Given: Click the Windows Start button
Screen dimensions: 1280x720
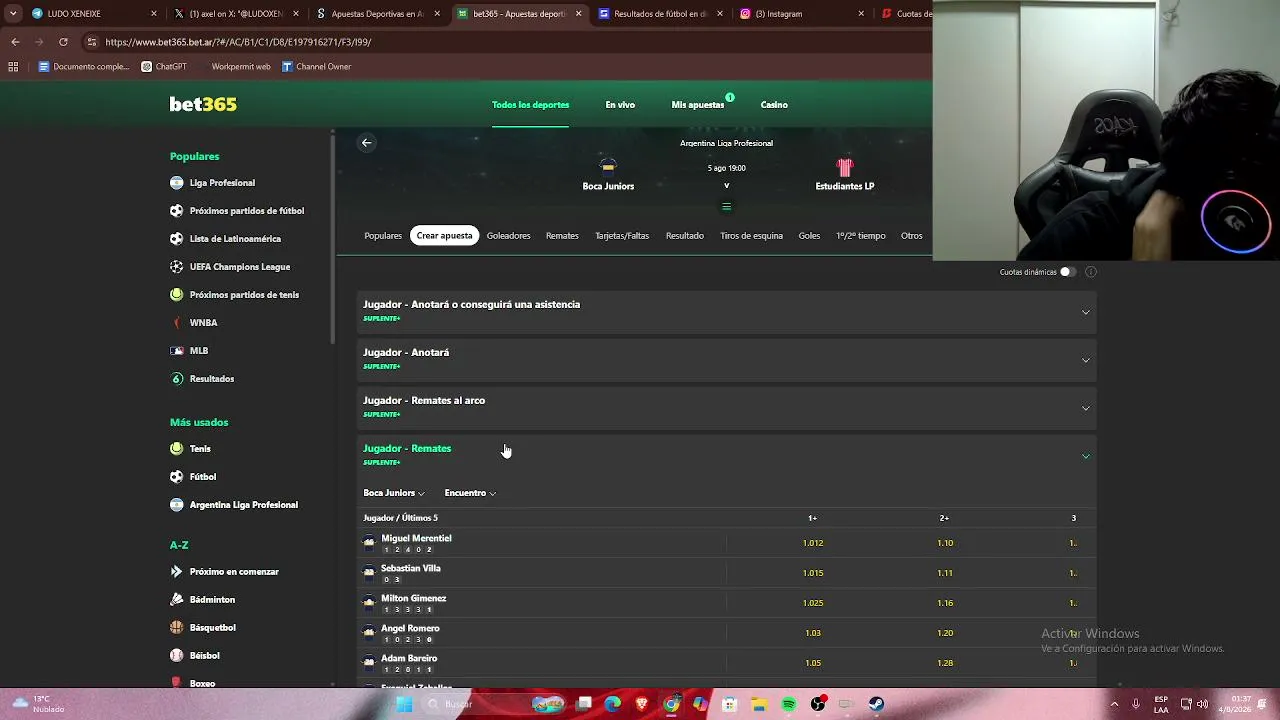Looking at the screenshot, I should point(404,704).
